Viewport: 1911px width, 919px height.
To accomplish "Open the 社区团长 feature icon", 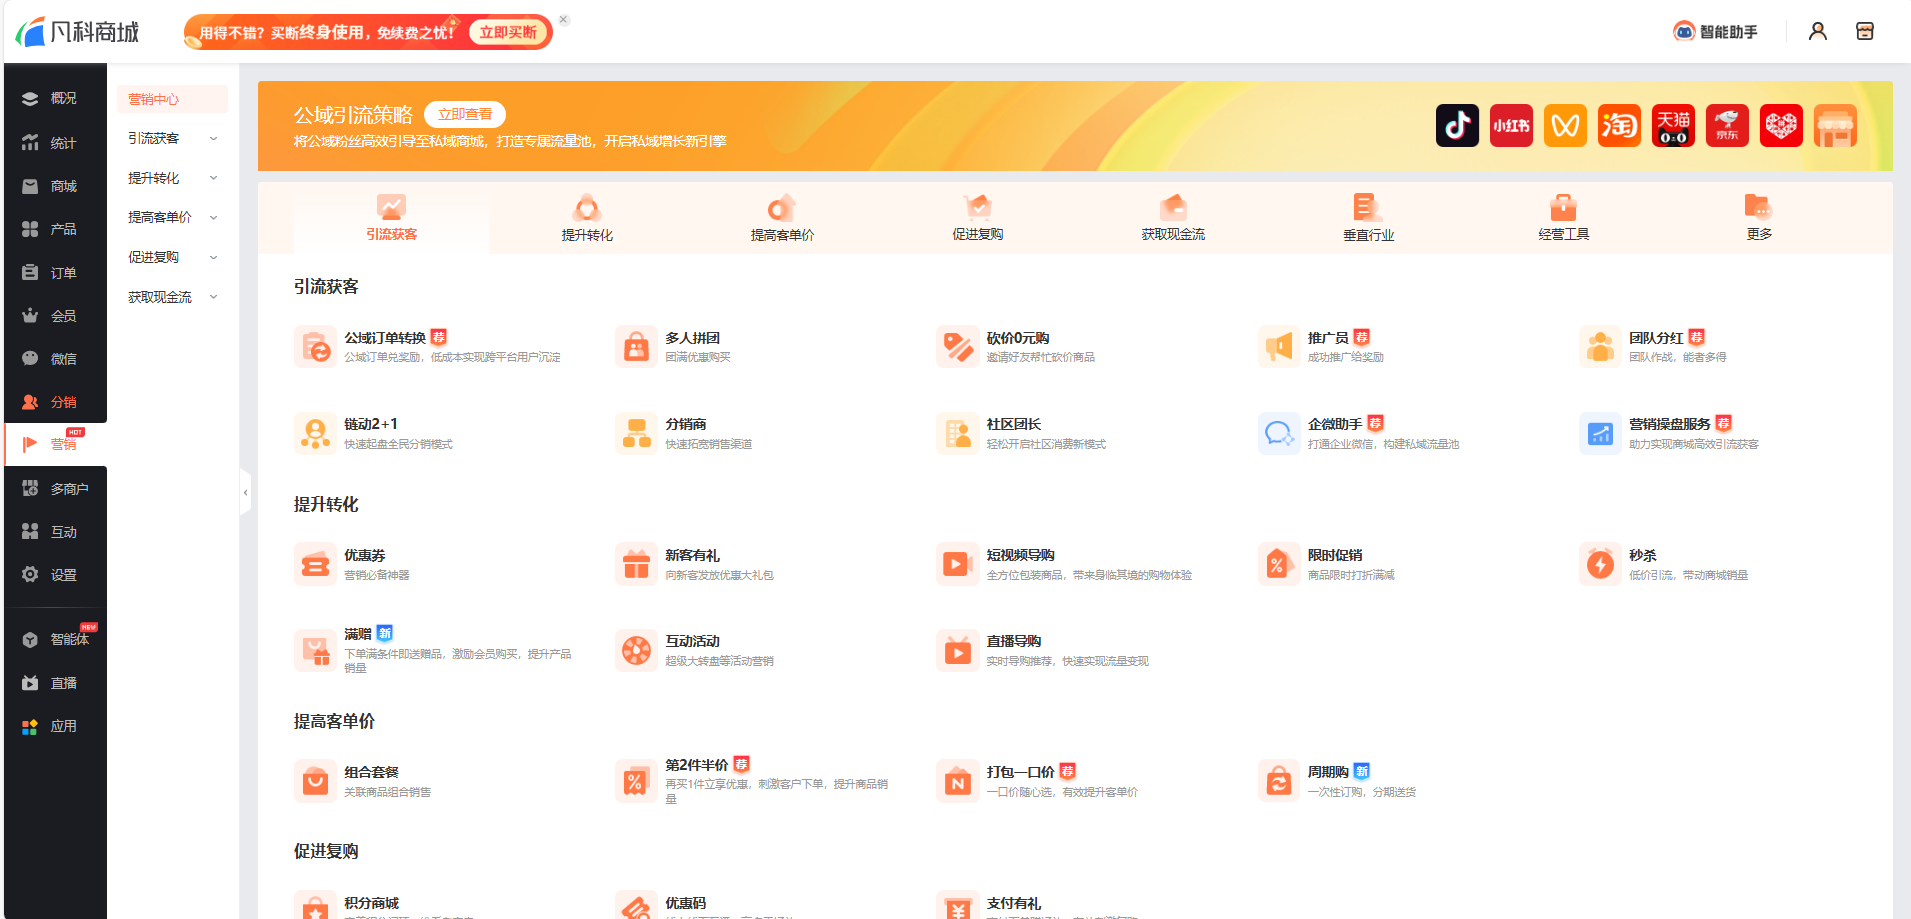I will pos(957,433).
